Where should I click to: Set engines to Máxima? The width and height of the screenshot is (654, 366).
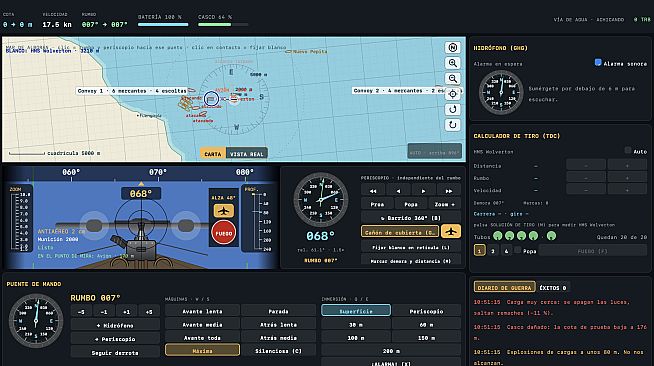click(x=202, y=351)
